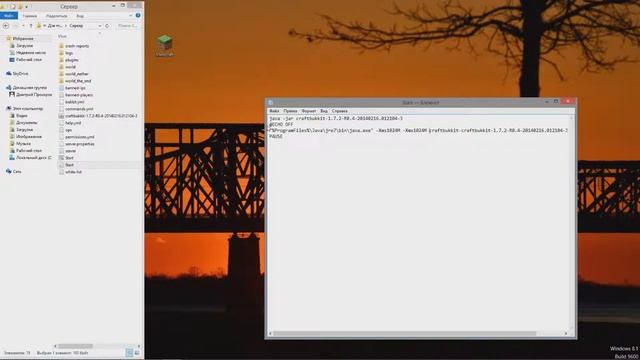Click the Explorer search field
Image resolution: width=640 pixels, height=360 pixels.
point(128,26)
